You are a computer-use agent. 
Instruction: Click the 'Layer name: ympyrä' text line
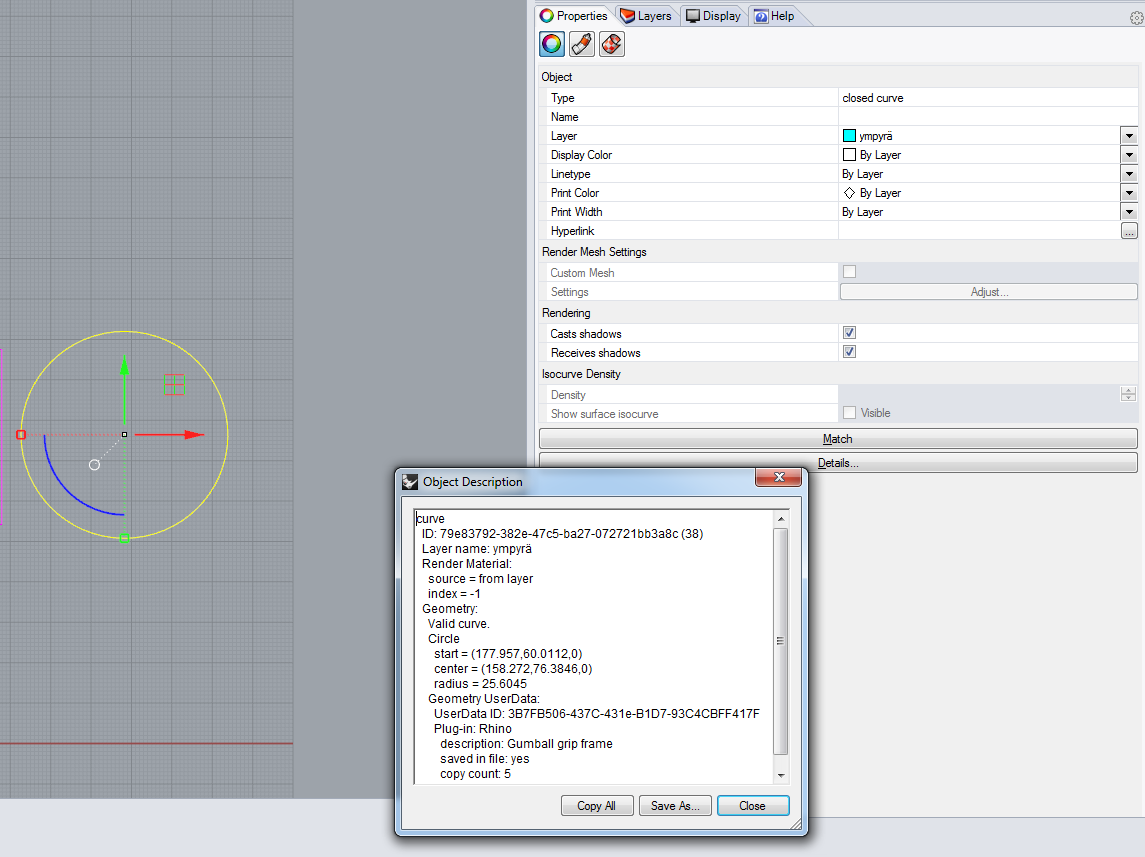pyautogui.click(x=477, y=549)
